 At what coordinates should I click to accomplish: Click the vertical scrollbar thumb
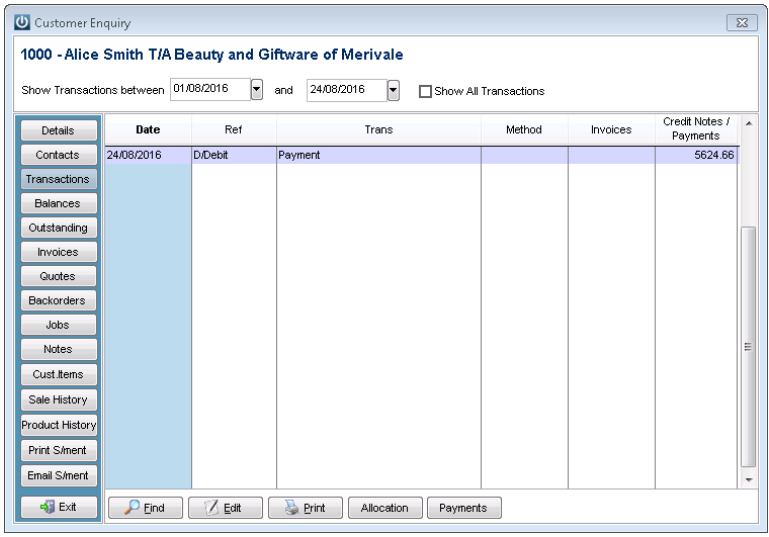click(748, 346)
